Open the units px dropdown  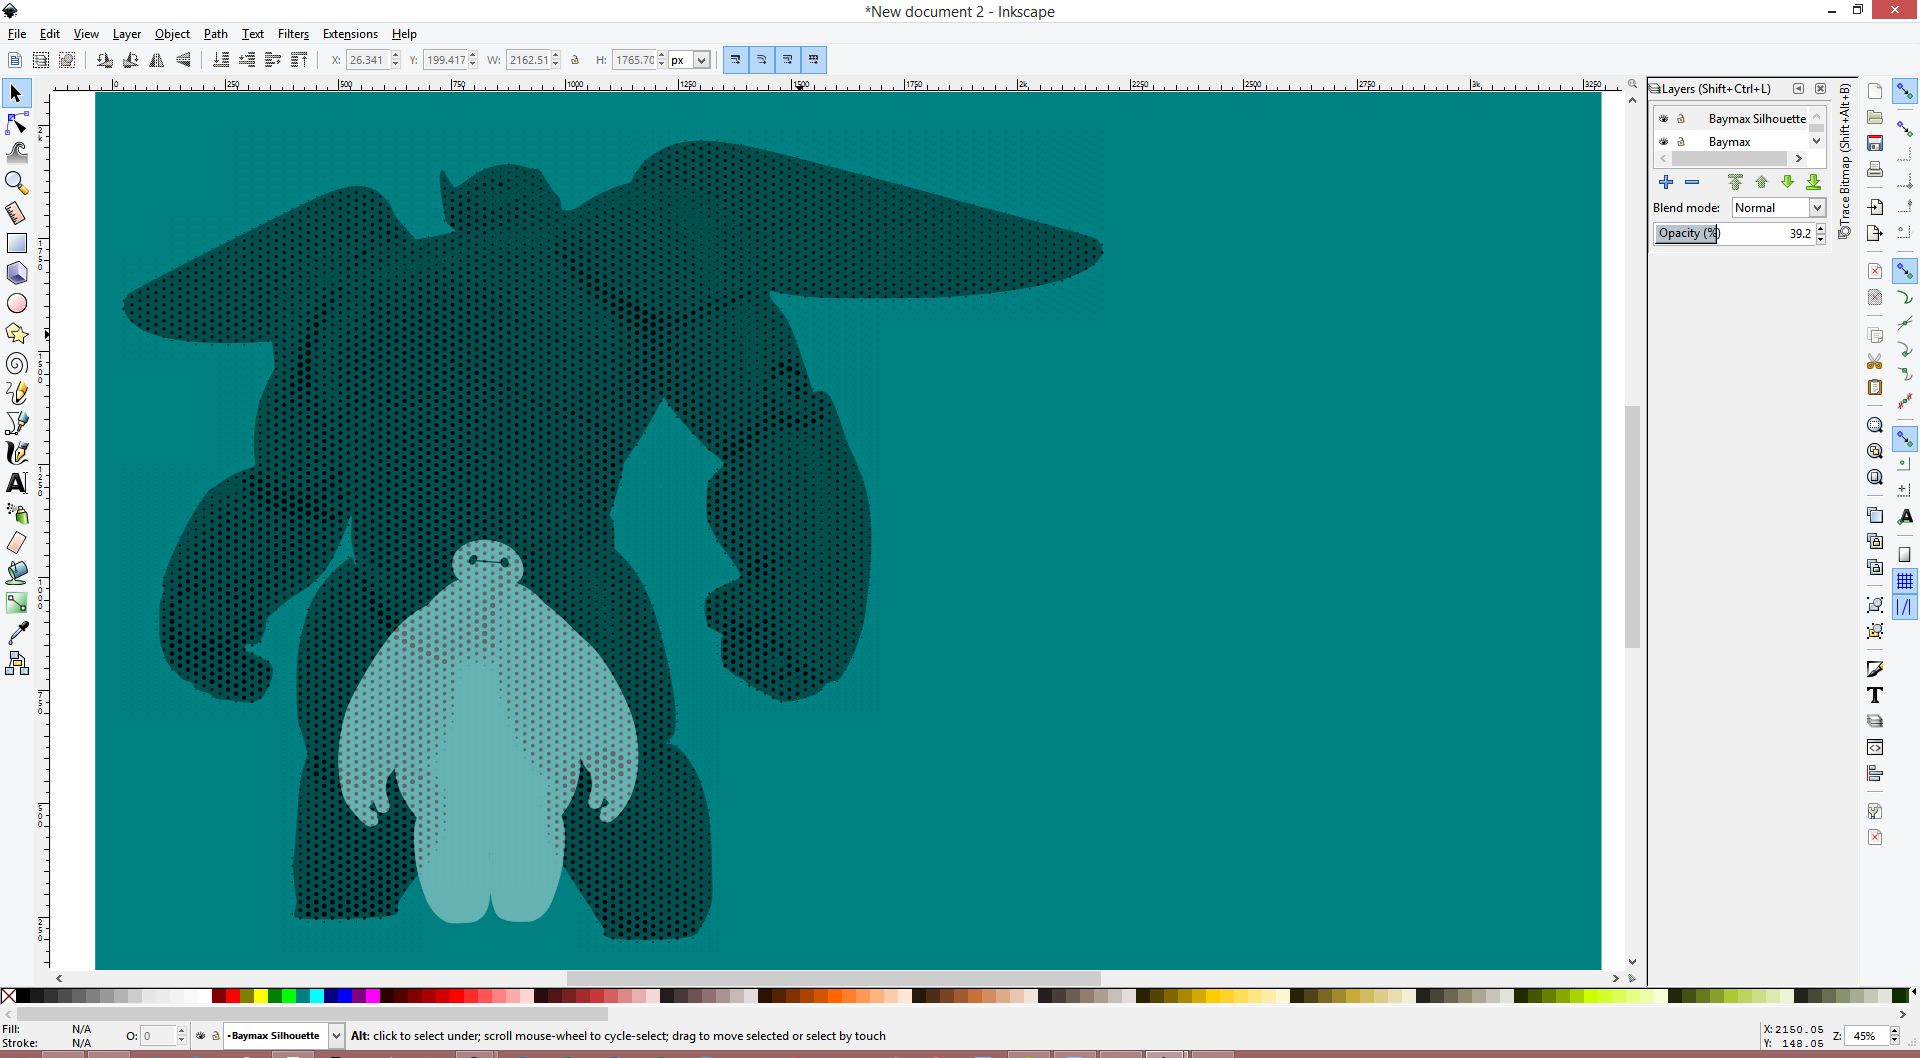690,60
